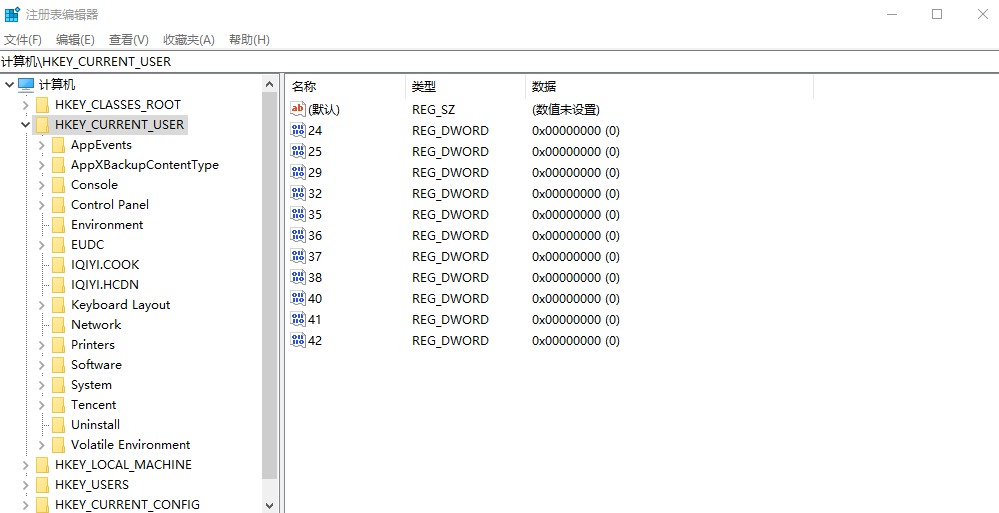This screenshot has width=999, height=513.
Task: Expand the AppEvents key
Action: 41,145
